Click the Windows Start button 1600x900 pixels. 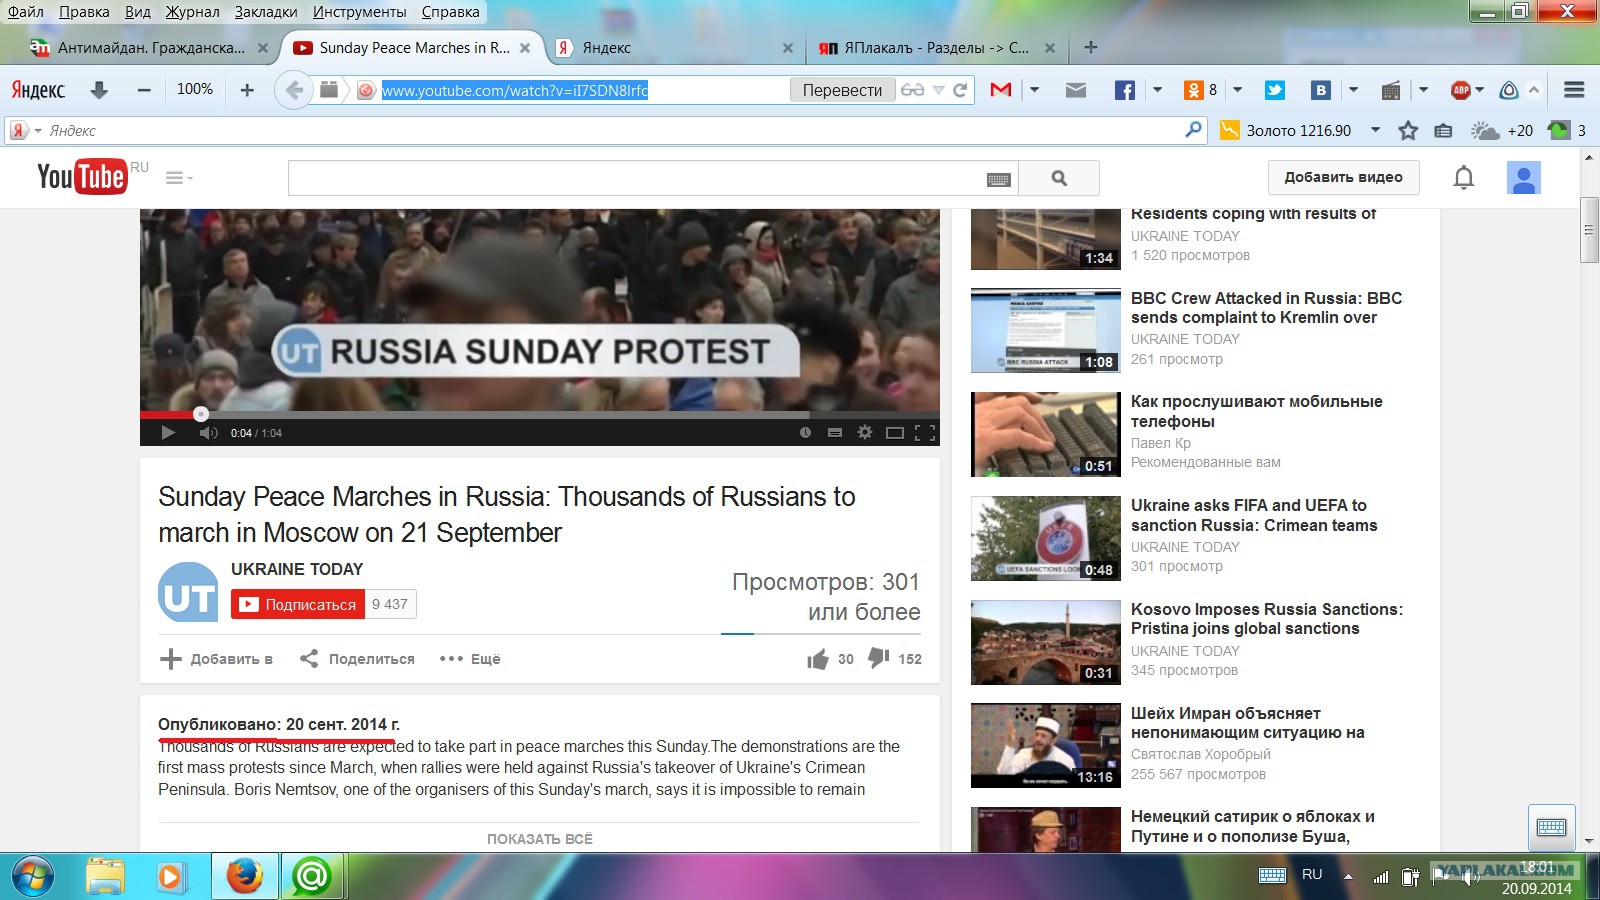pyautogui.click(x=32, y=877)
